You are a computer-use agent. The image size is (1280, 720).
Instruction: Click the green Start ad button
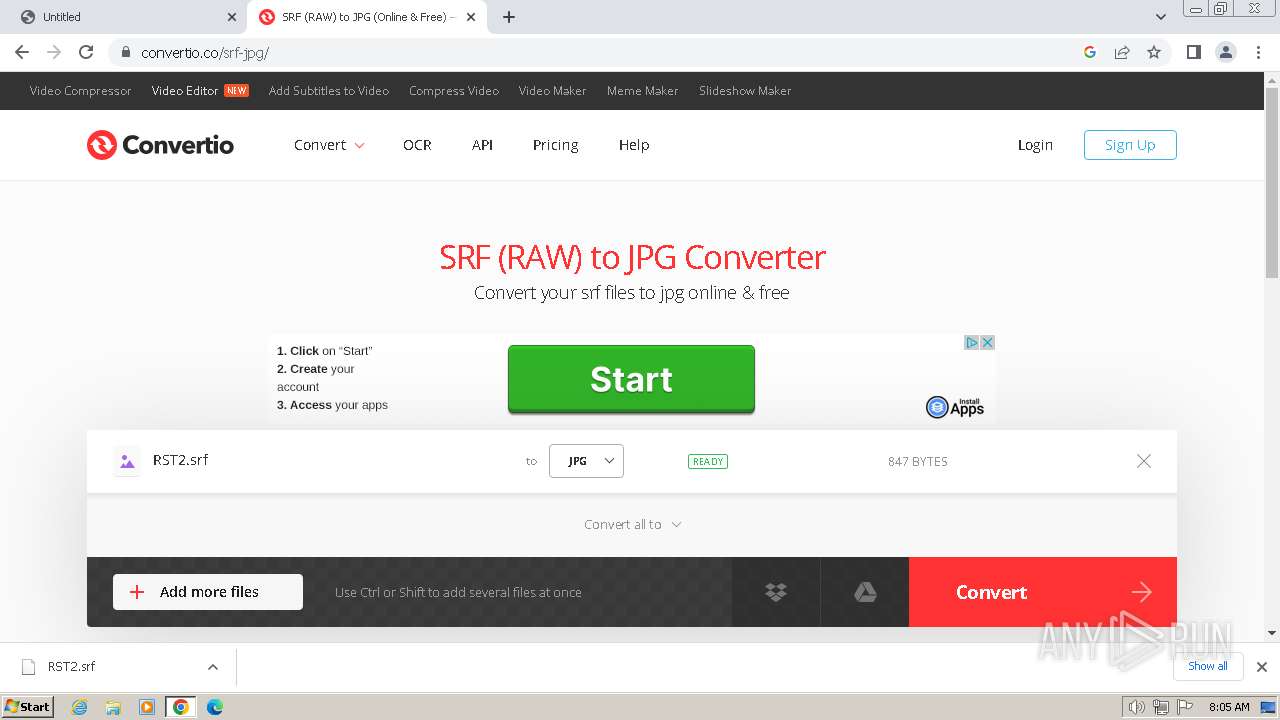click(x=631, y=379)
